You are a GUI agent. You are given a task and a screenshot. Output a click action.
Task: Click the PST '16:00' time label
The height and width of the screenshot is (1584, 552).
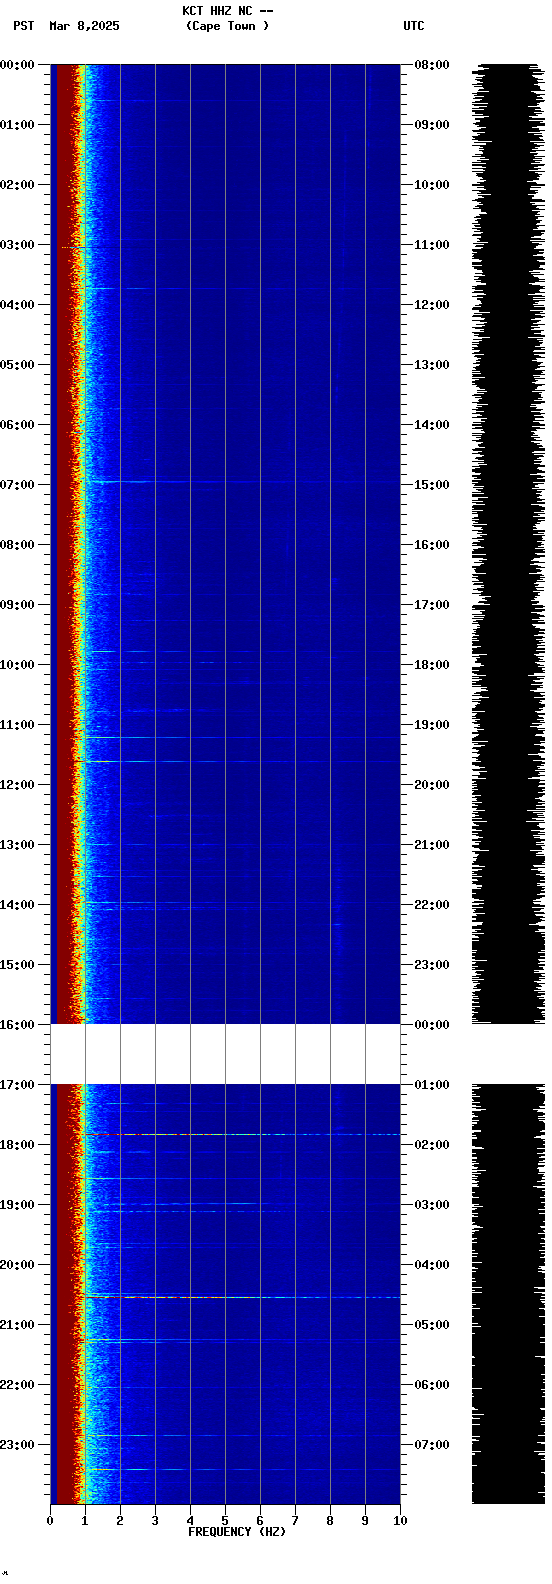pyautogui.click(x=17, y=1025)
